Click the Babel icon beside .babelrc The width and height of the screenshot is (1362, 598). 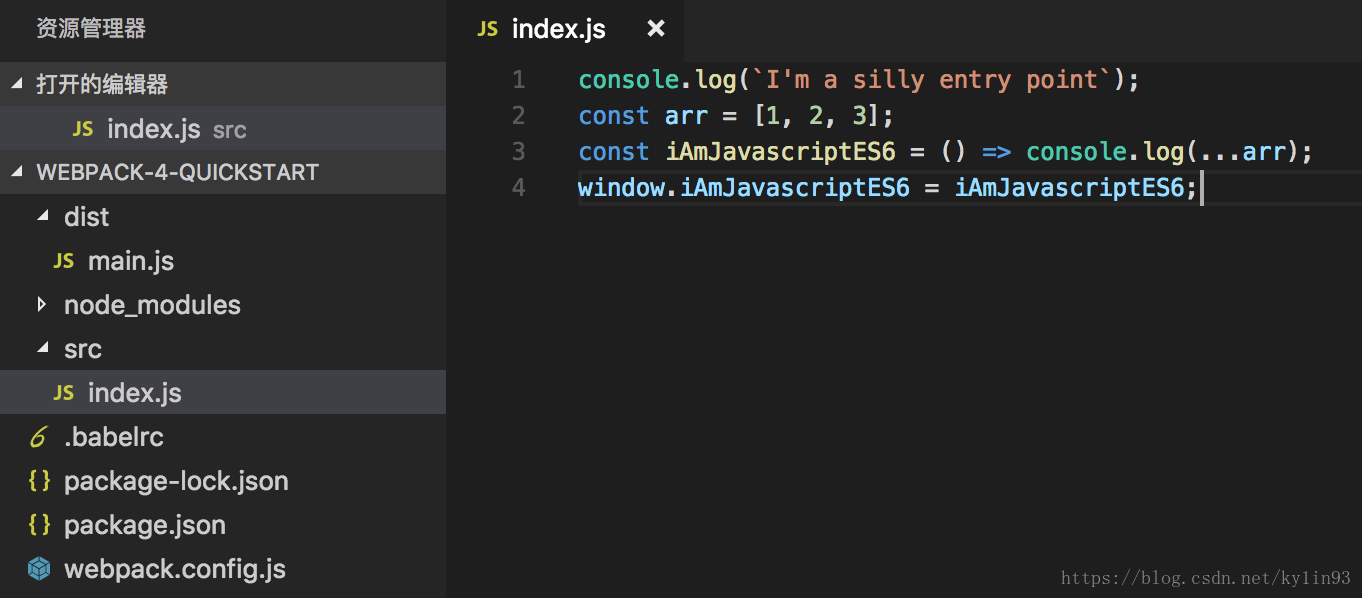click(39, 437)
